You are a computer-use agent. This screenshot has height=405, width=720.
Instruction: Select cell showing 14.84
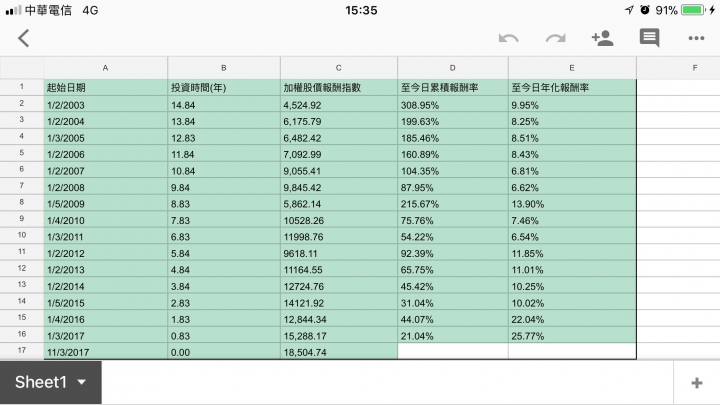tap(224, 105)
